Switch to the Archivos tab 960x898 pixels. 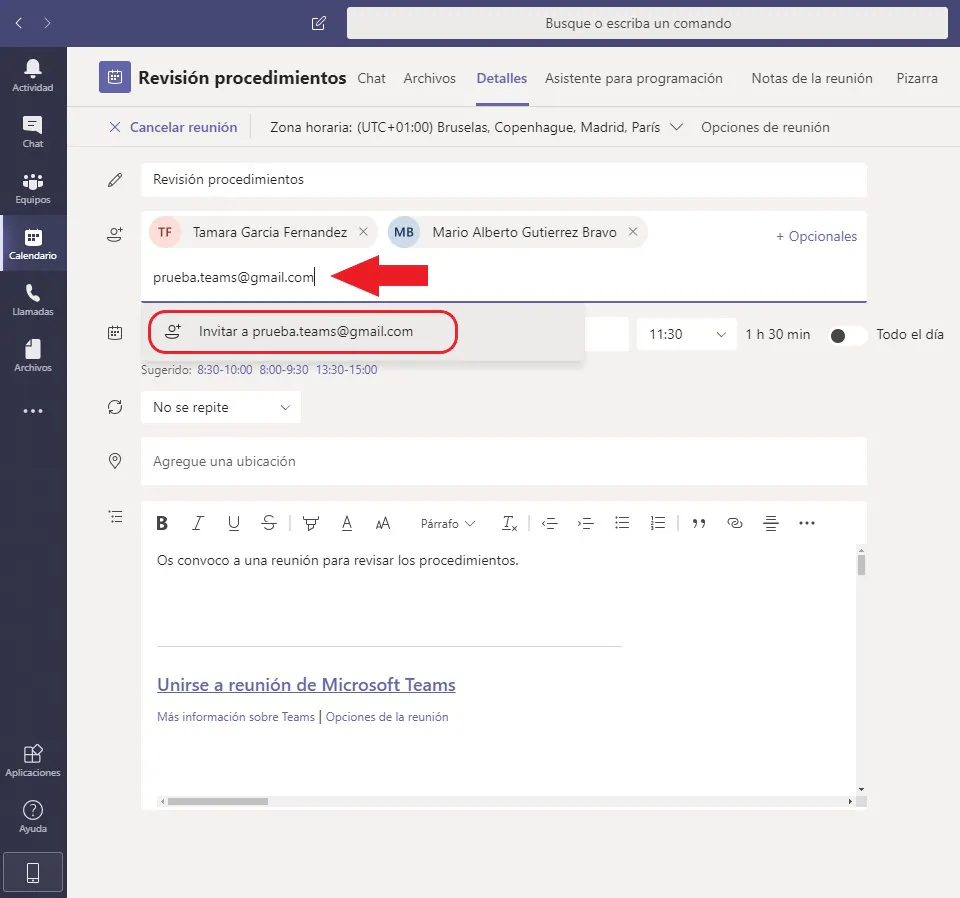pyautogui.click(x=429, y=78)
